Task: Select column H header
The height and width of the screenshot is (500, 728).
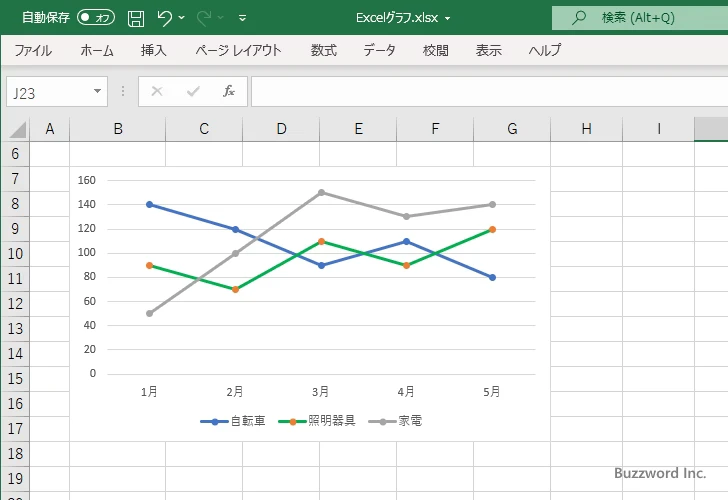Action: (x=586, y=129)
